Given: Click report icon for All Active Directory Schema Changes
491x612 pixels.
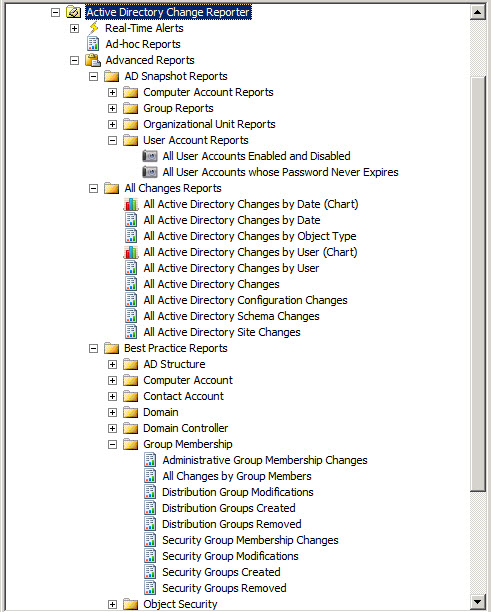Looking at the screenshot, I should coord(131,316).
